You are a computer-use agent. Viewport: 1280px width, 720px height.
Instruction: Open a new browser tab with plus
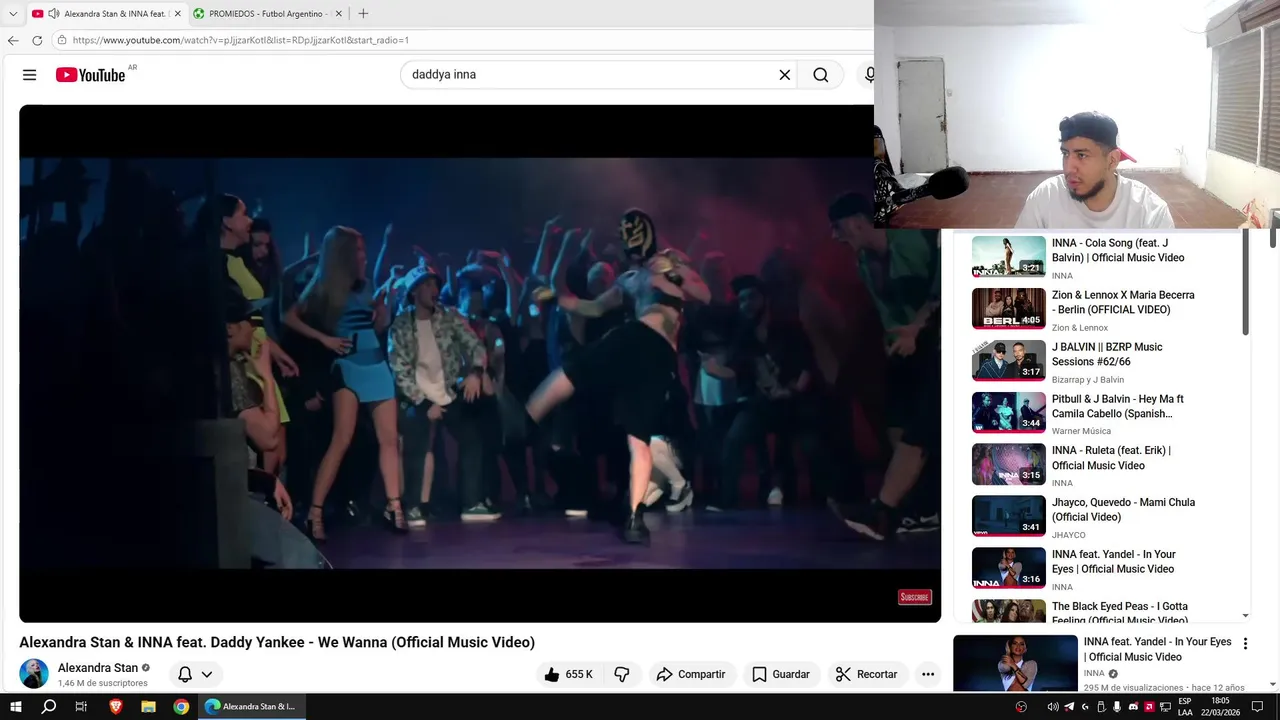pyautogui.click(x=363, y=13)
